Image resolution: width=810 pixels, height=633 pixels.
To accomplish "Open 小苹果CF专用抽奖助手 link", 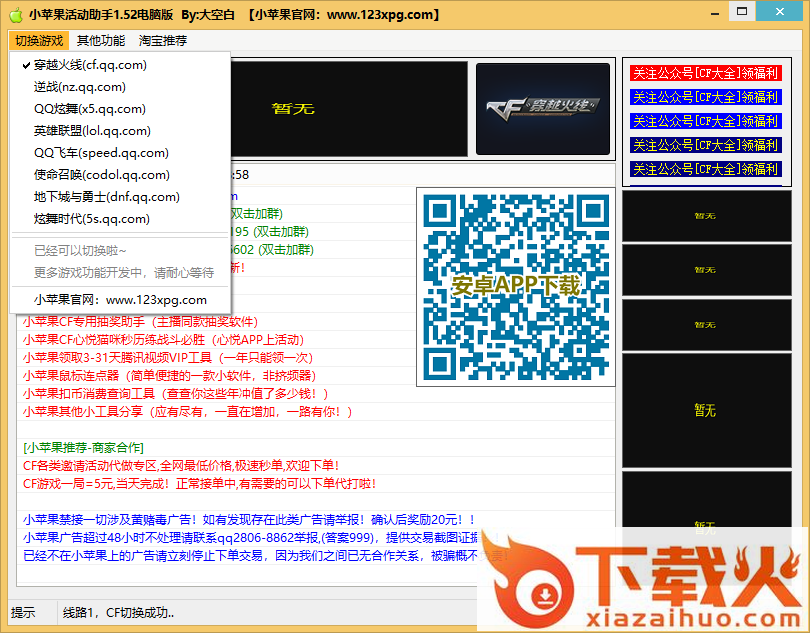I will click(x=140, y=322).
